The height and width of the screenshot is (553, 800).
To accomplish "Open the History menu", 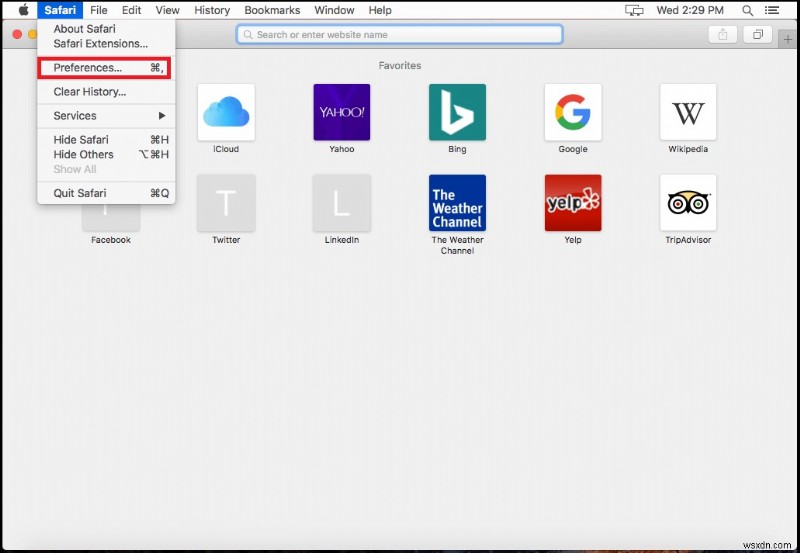I will pyautogui.click(x=212, y=10).
